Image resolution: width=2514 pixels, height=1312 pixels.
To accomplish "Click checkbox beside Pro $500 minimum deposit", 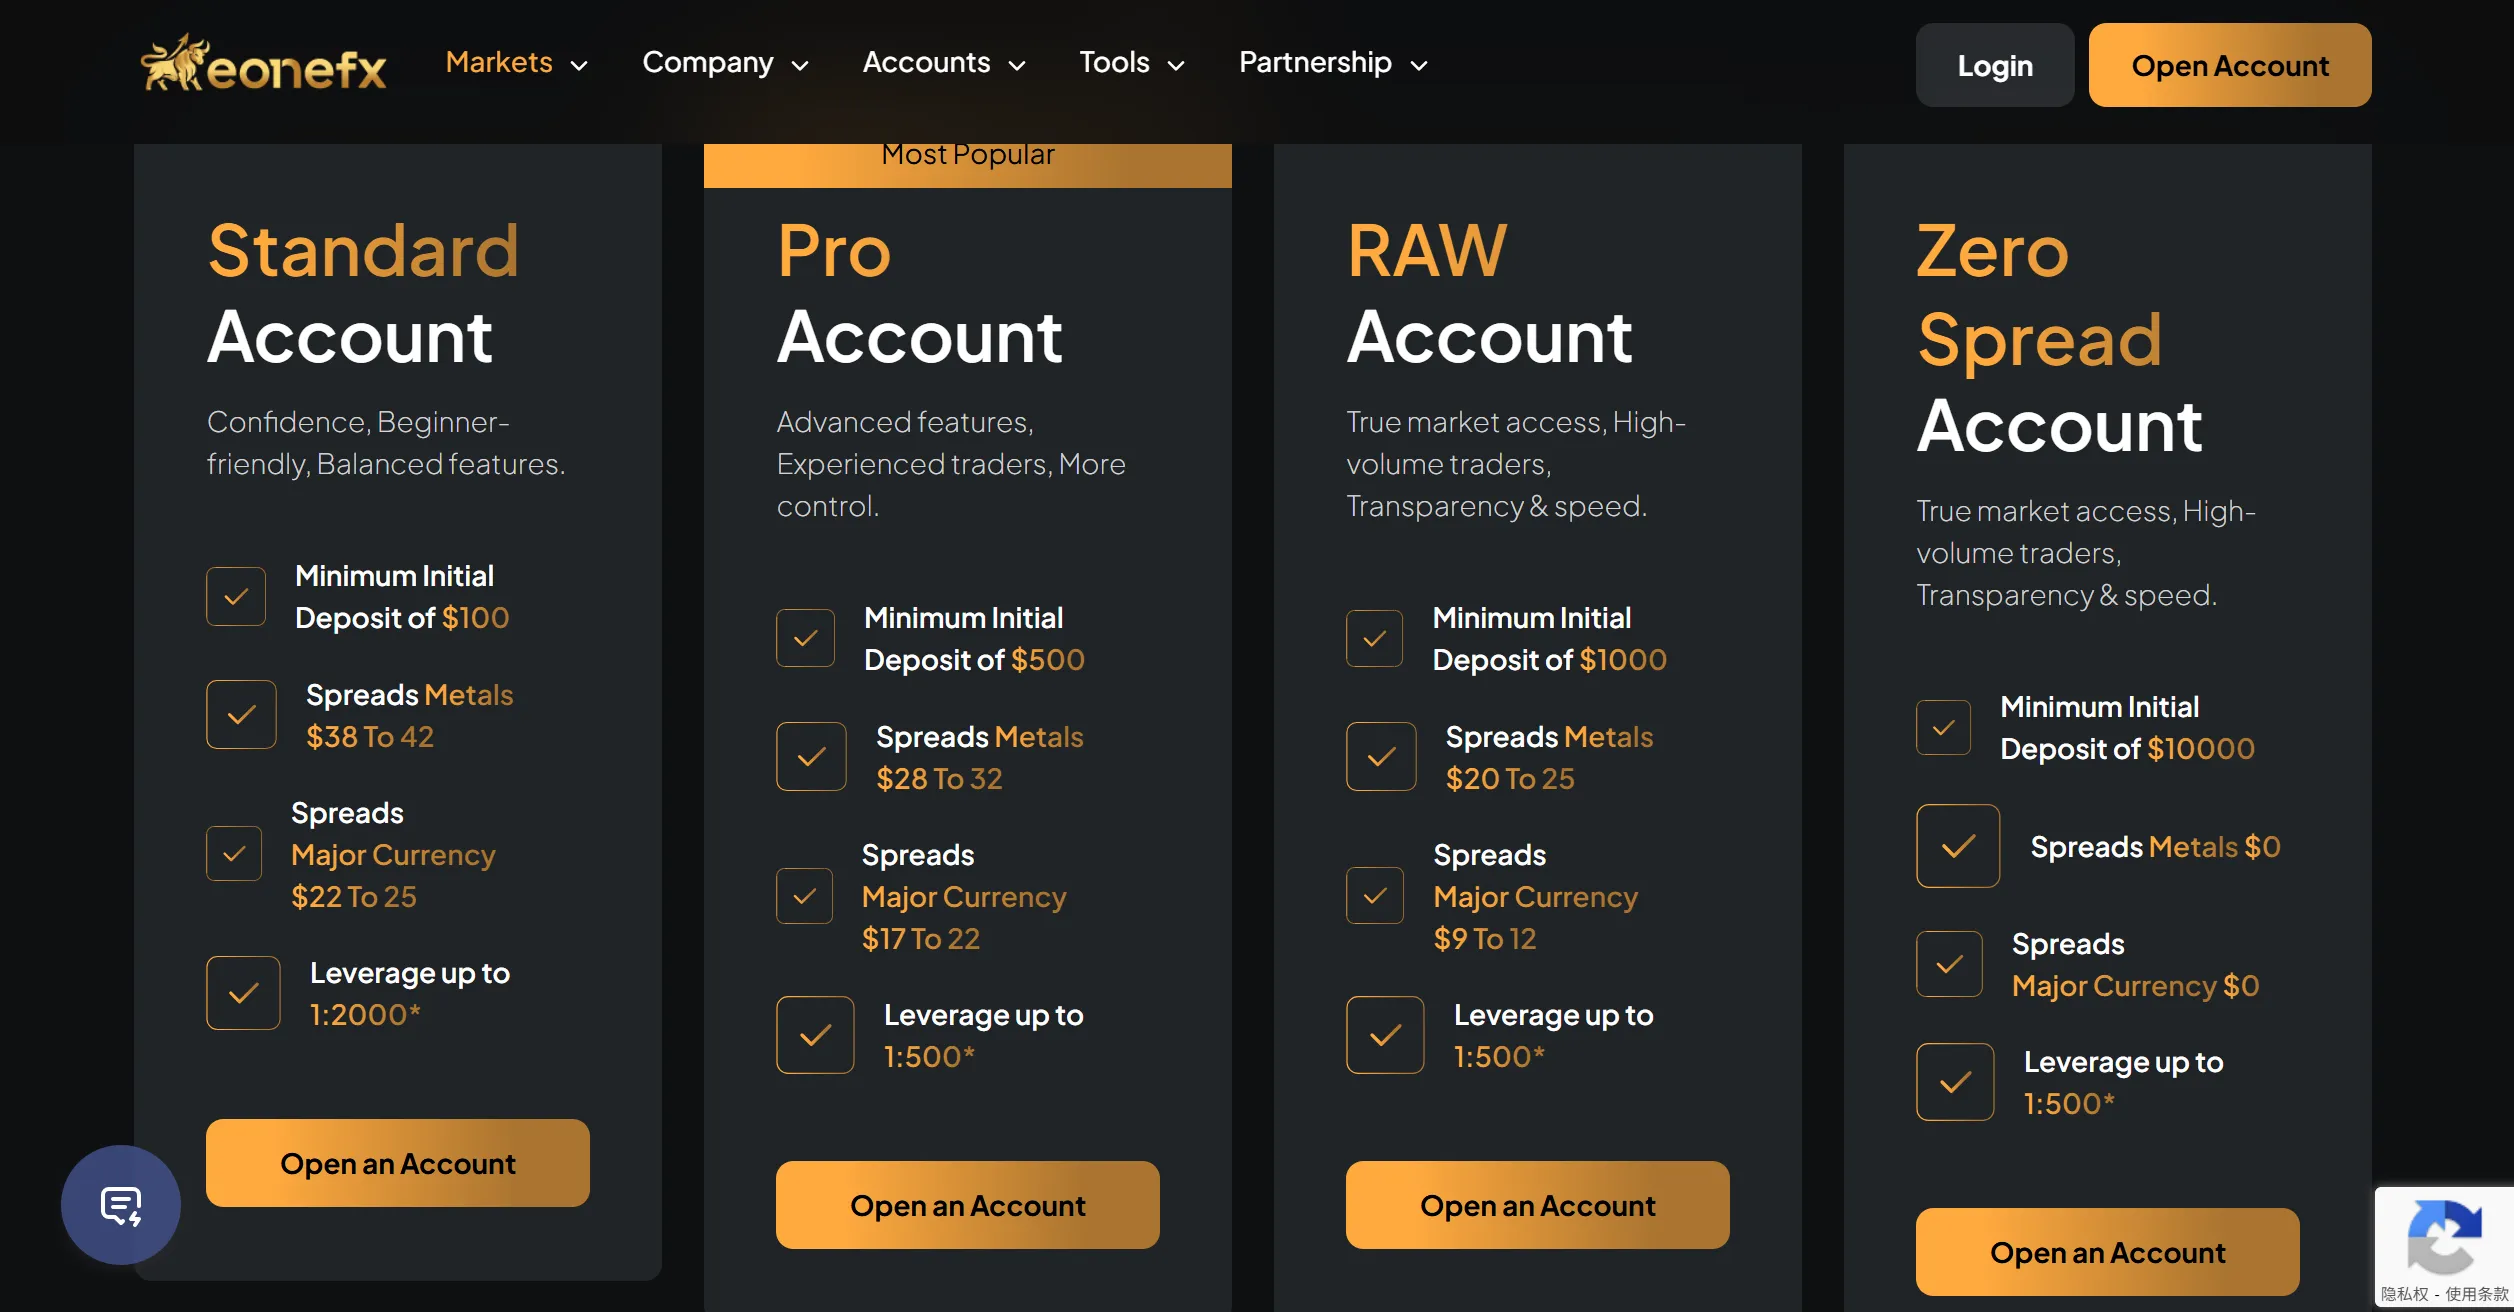I will coord(805,638).
